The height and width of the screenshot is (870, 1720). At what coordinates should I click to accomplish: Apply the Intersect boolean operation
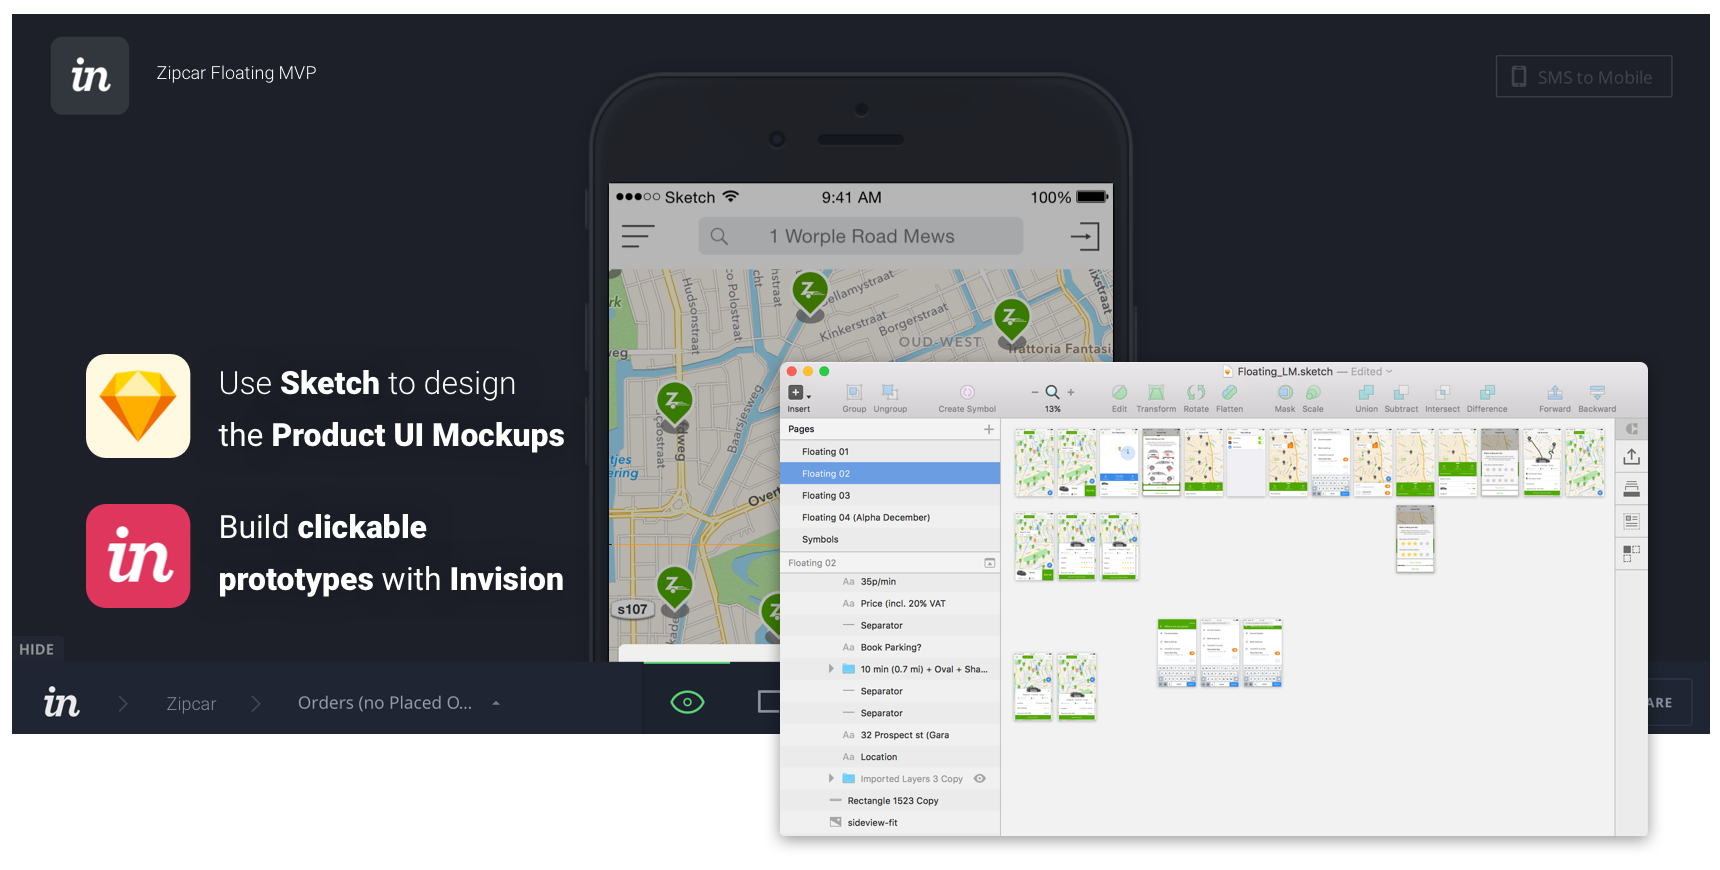1442,398
